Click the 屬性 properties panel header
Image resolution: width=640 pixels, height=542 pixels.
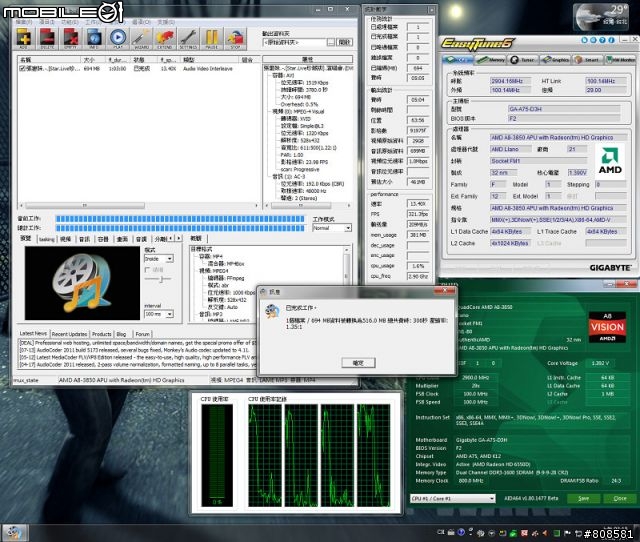point(308,60)
